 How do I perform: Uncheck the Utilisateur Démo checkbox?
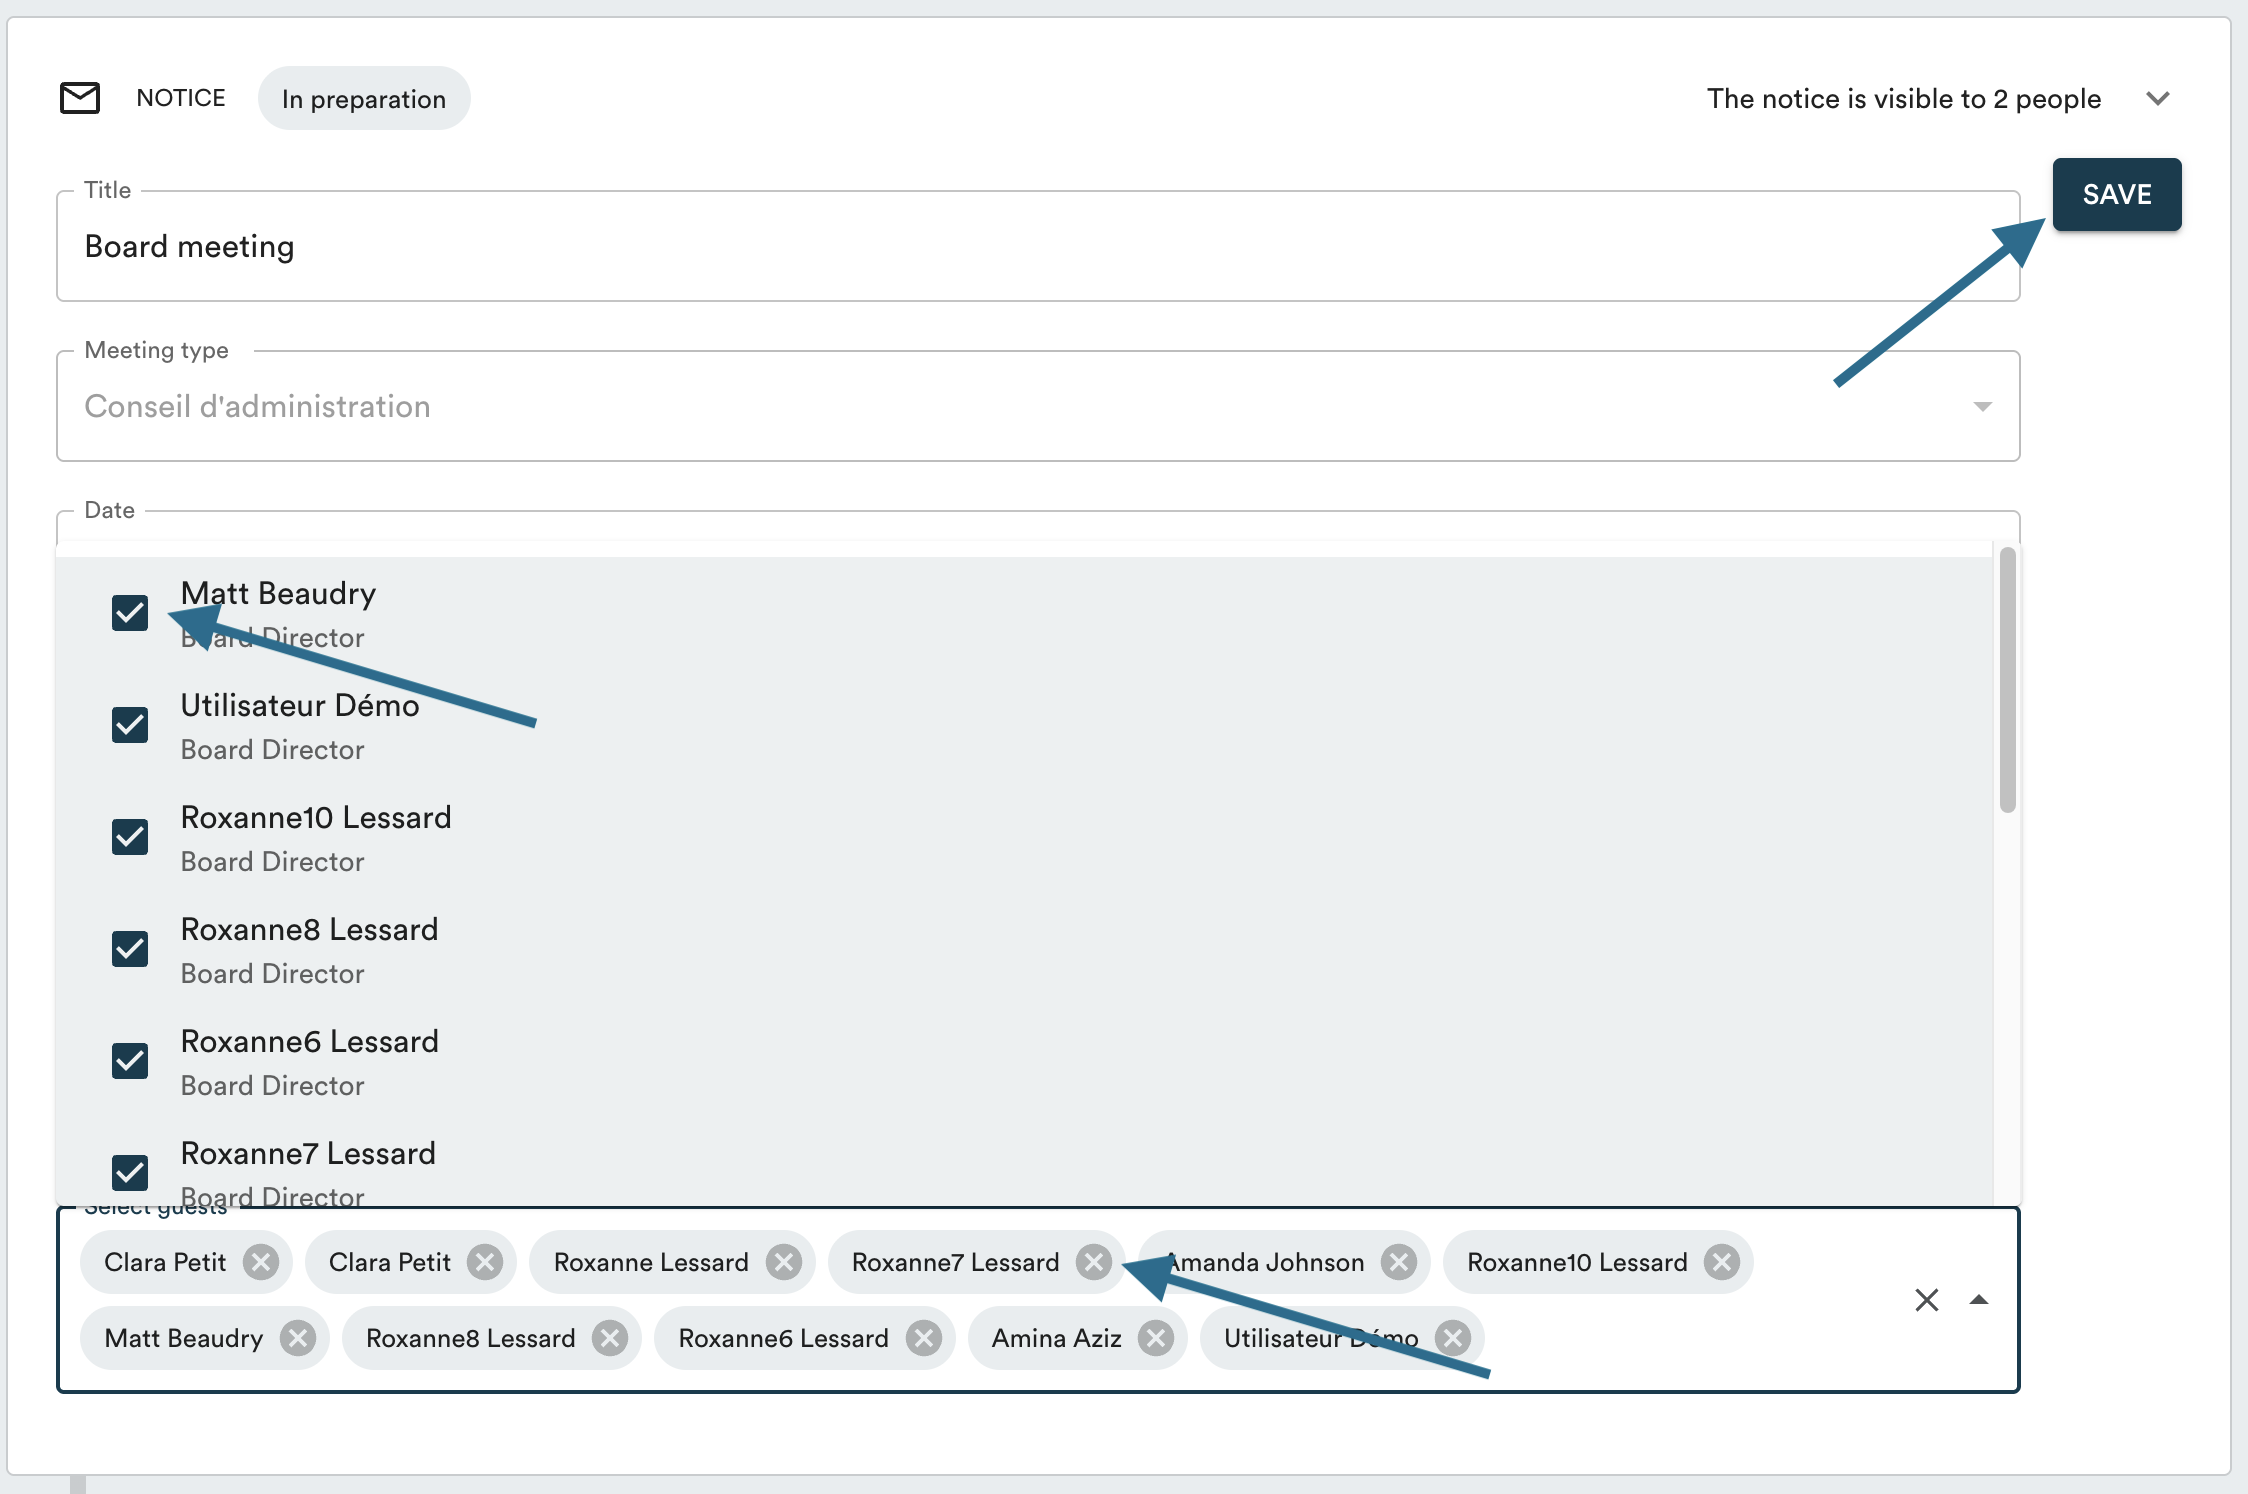[130, 725]
